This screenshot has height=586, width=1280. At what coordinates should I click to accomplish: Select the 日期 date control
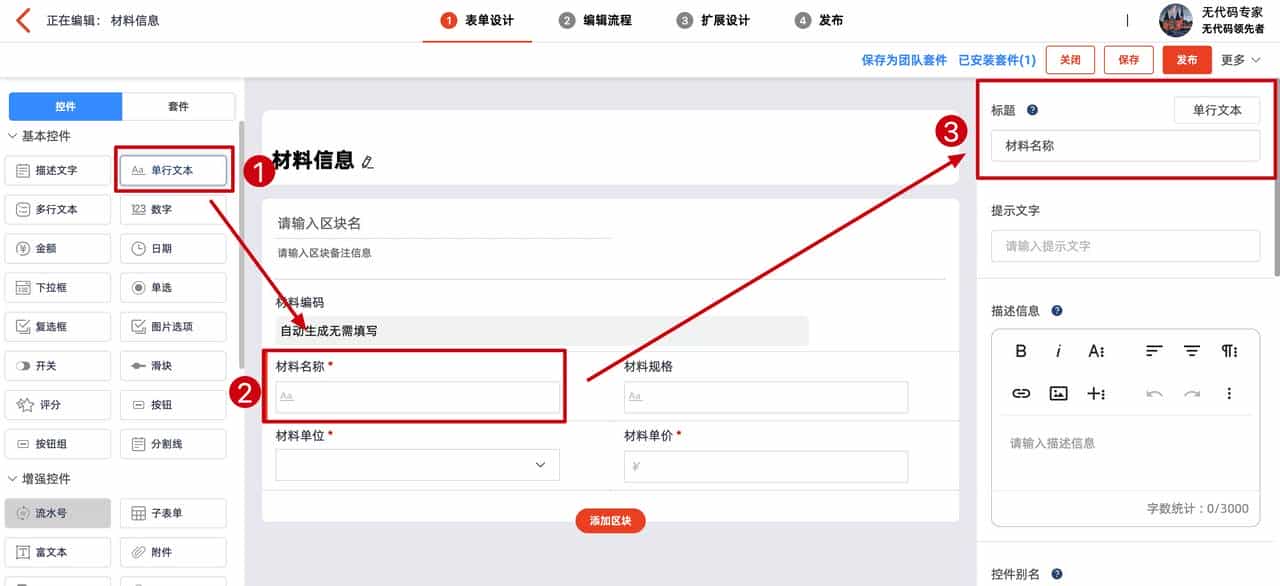click(173, 248)
